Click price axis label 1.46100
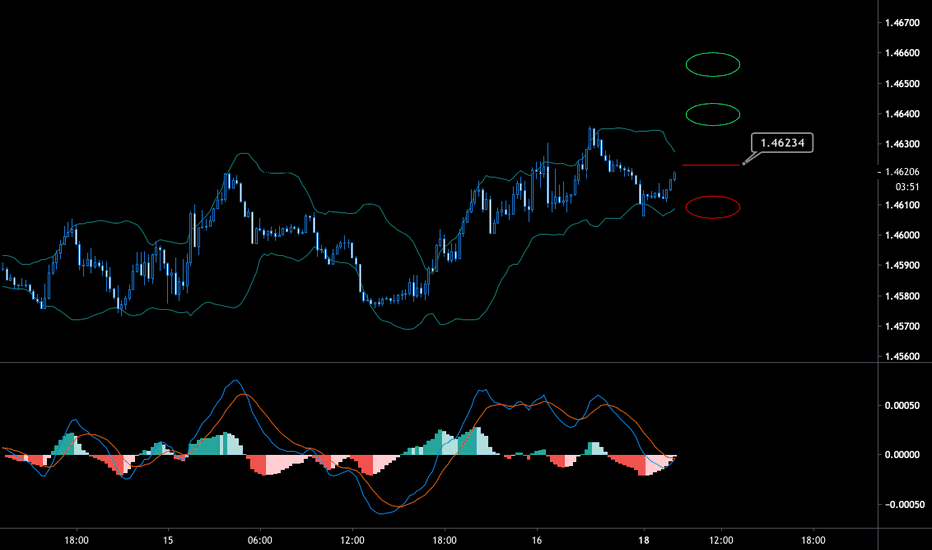 [902, 205]
